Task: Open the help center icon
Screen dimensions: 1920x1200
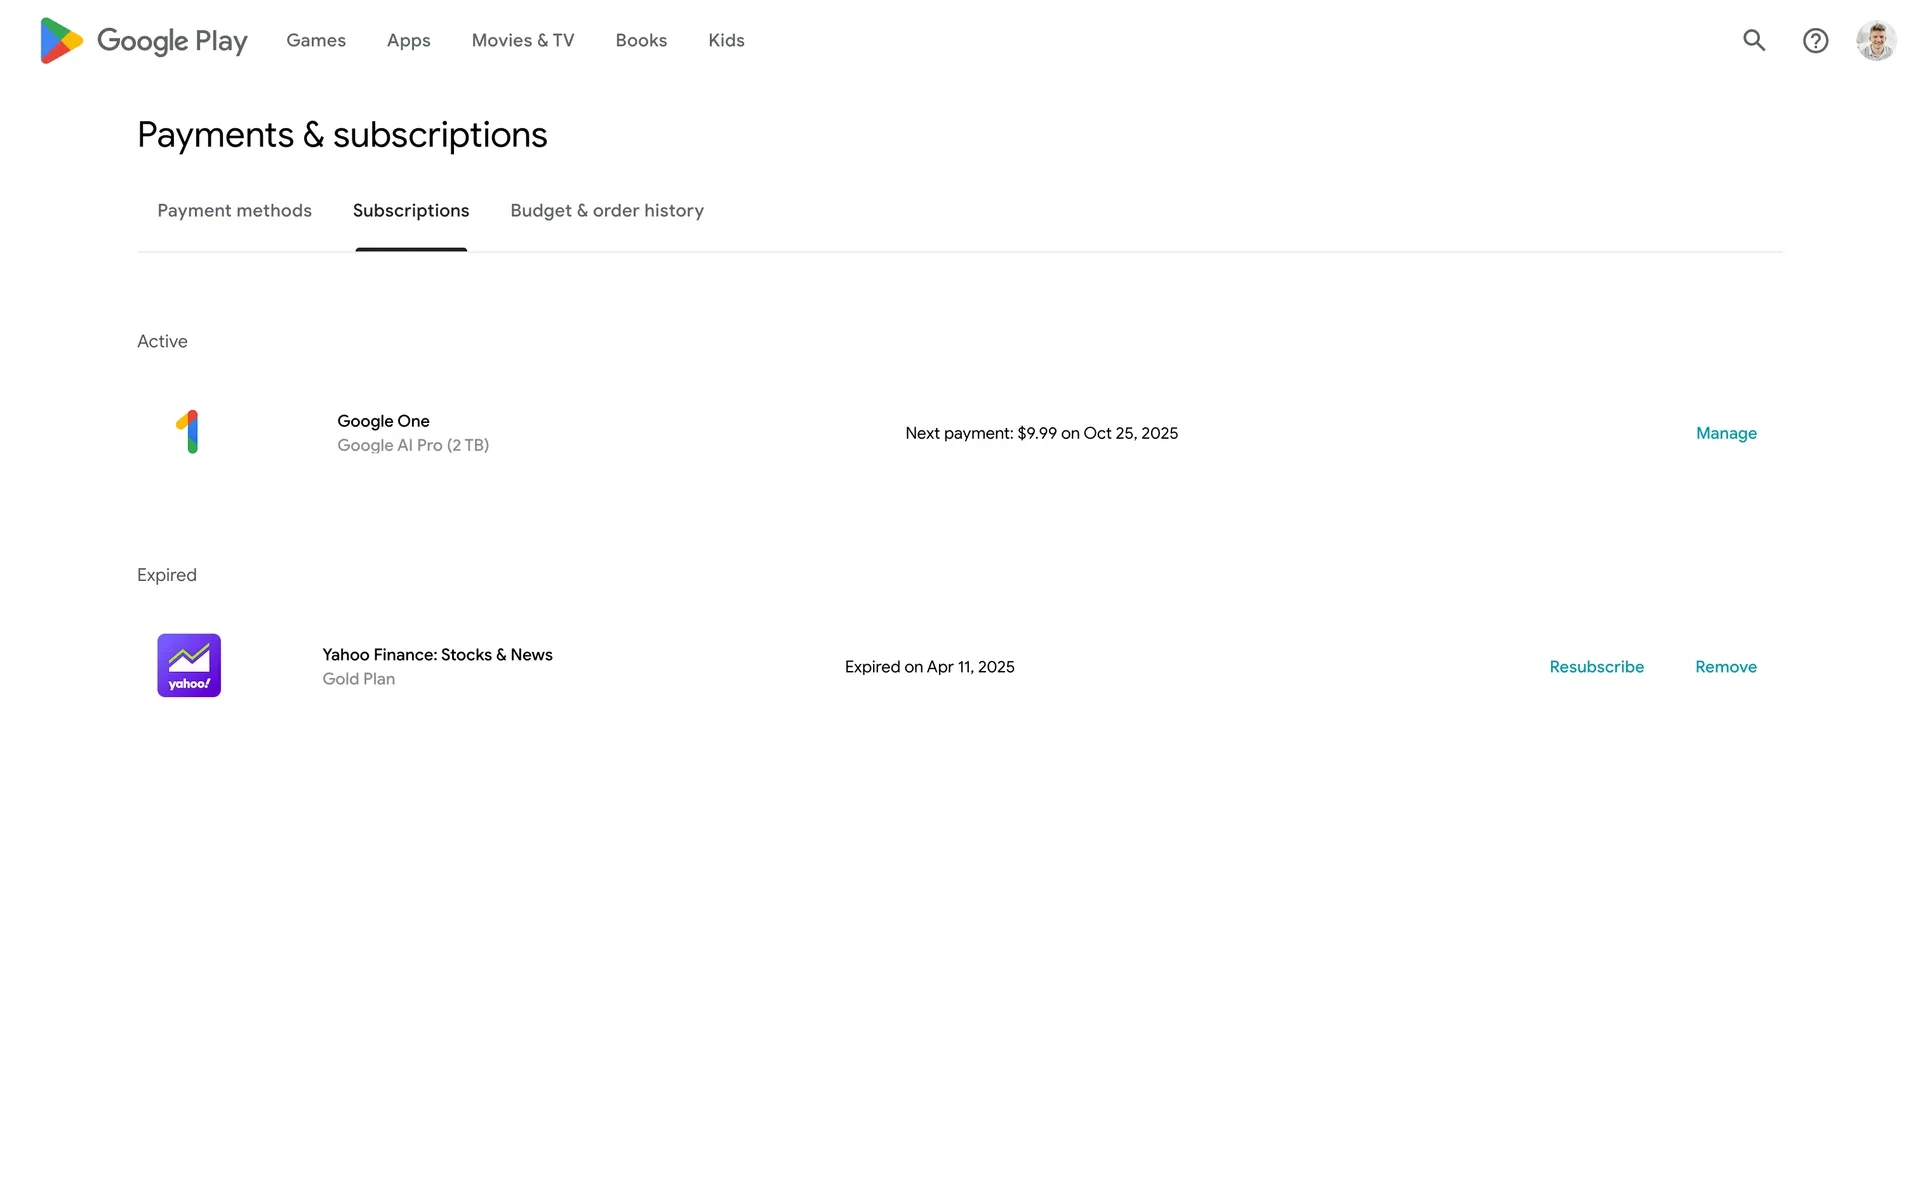Action: click(x=1815, y=41)
